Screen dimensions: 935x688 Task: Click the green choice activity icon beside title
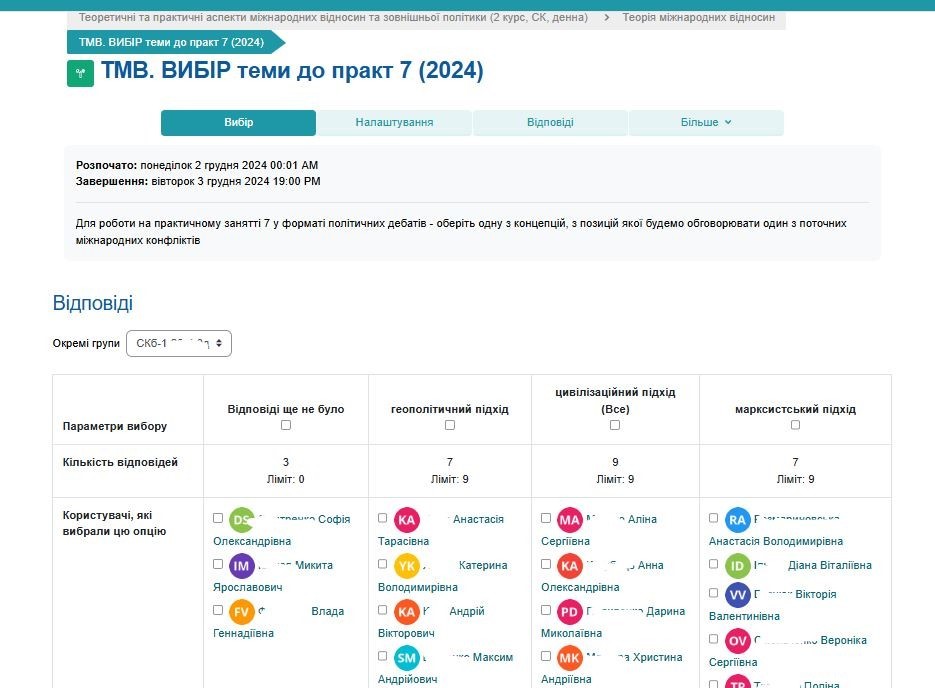[x=80, y=73]
